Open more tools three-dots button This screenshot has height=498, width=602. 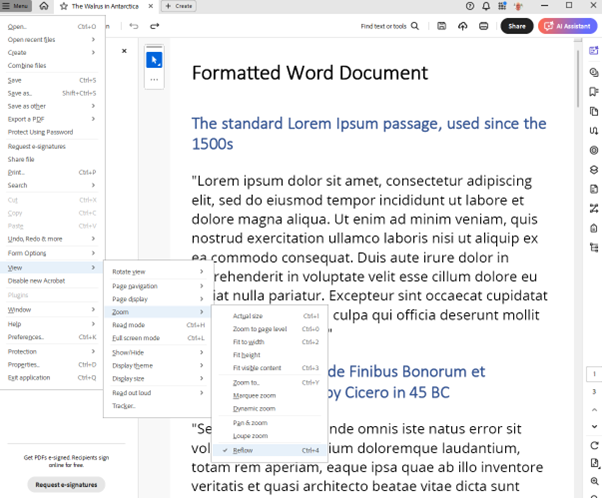154,80
